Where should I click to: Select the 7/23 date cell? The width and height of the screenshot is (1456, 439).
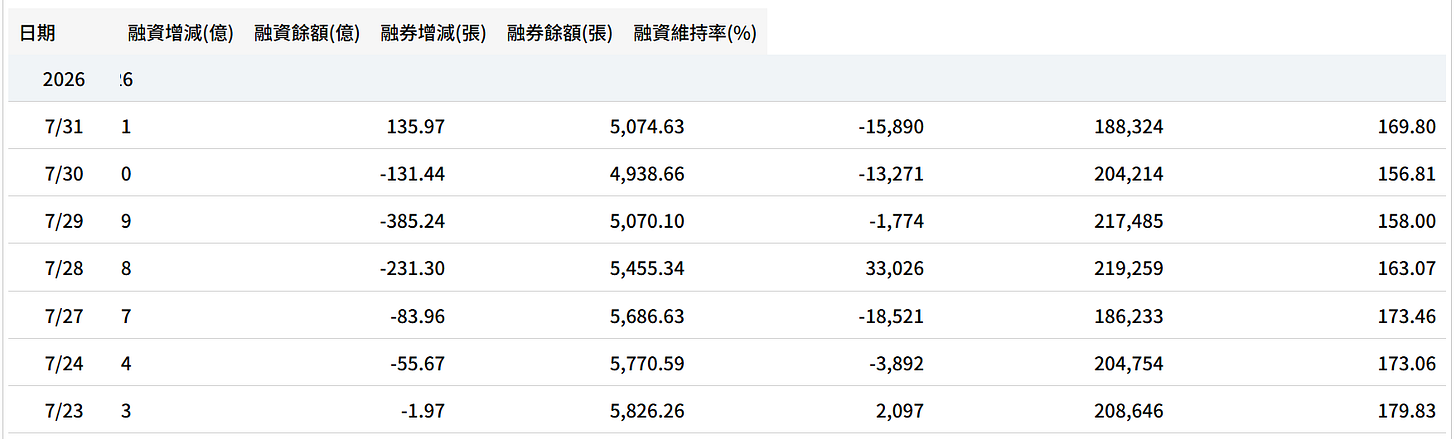pyautogui.click(x=64, y=410)
